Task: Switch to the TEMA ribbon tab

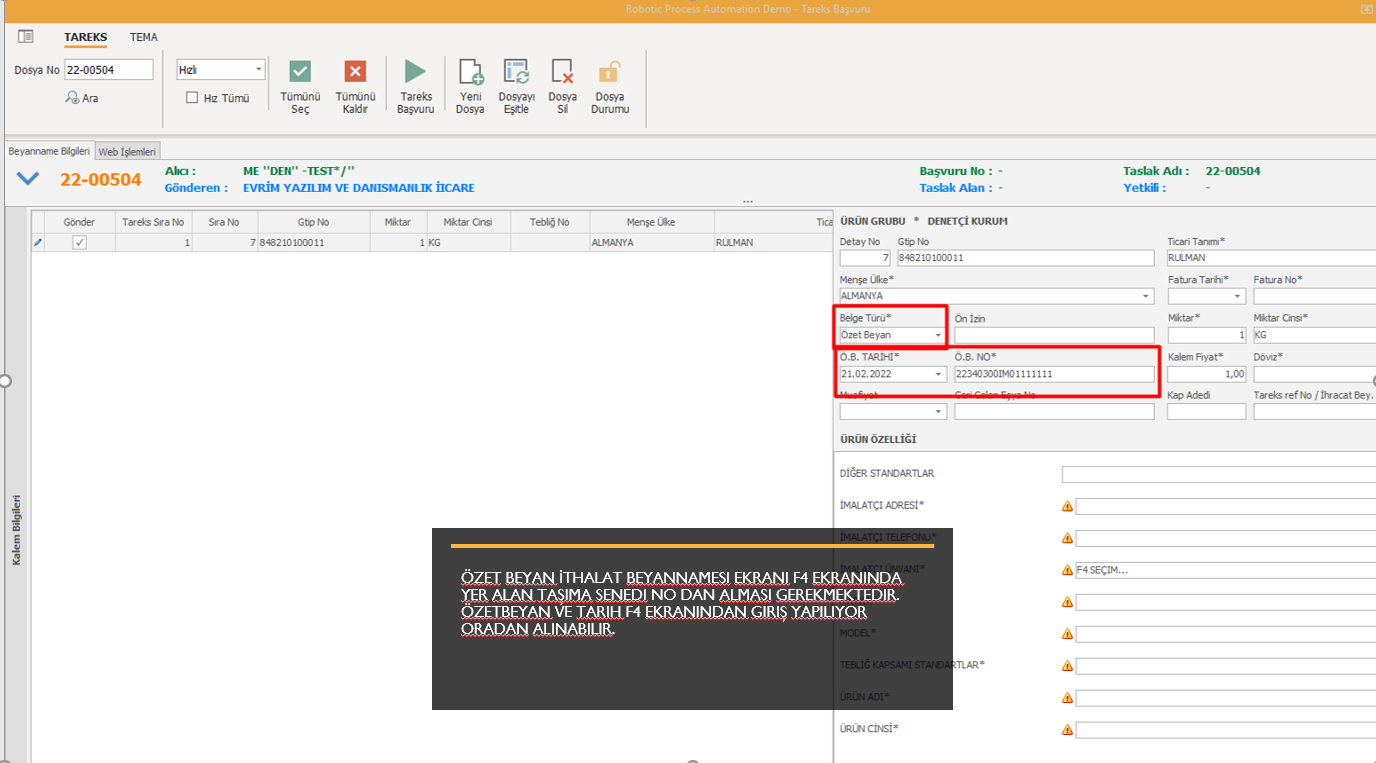Action: pyautogui.click(x=143, y=37)
